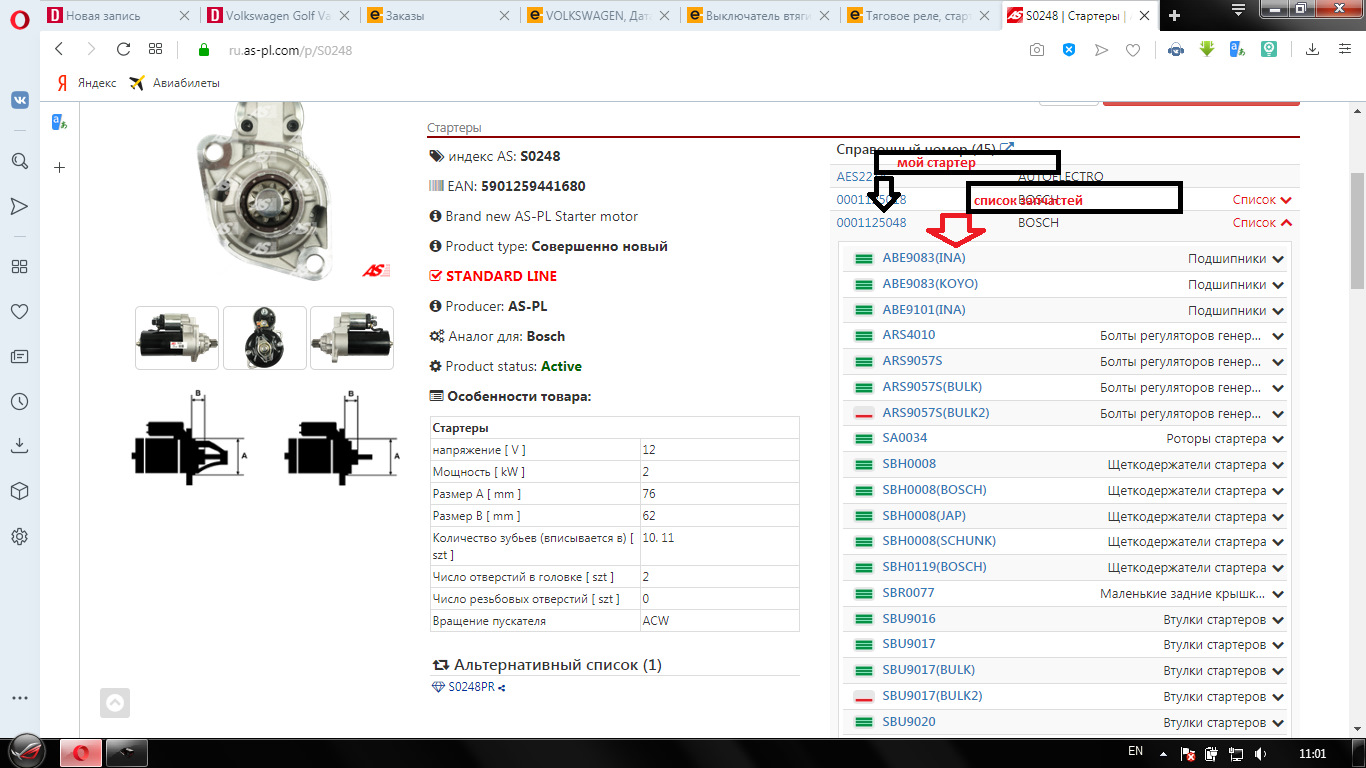Image resolution: width=1366 pixels, height=768 pixels.
Task: Open reference numbers external link icon
Action: coord(1008,149)
